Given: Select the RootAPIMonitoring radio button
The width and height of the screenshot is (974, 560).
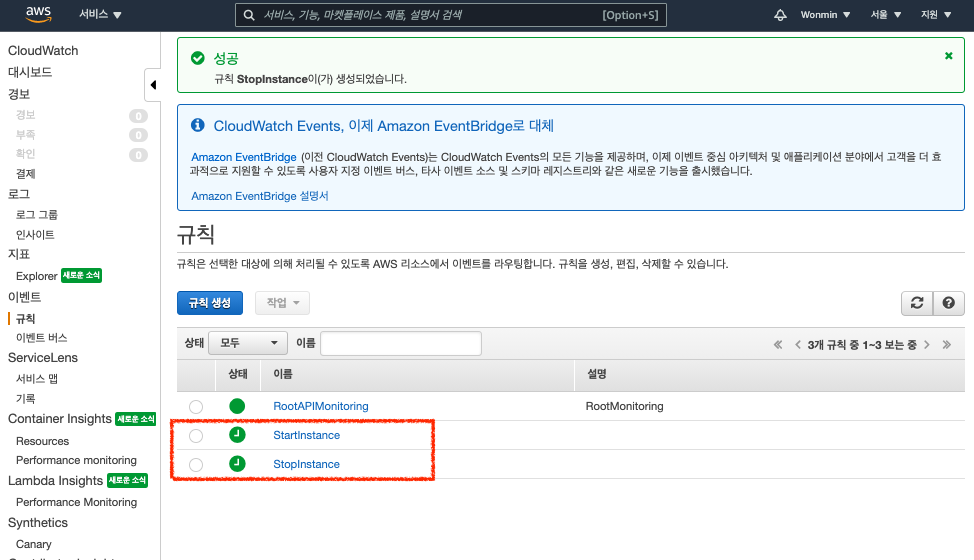Looking at the screenshot, I should coord(196,407).
